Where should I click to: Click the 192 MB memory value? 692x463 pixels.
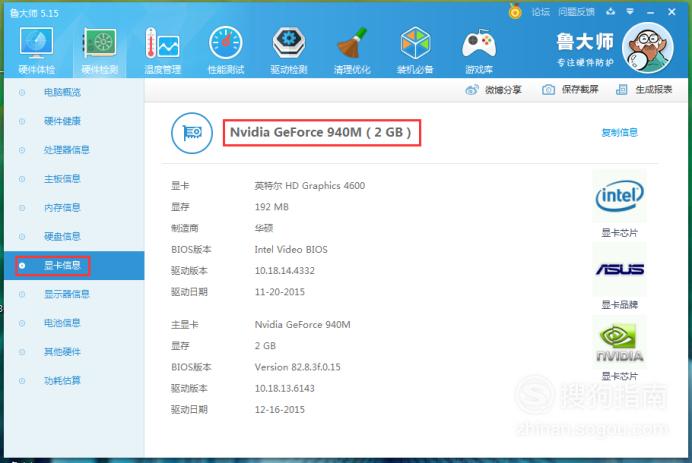[271, 207]
